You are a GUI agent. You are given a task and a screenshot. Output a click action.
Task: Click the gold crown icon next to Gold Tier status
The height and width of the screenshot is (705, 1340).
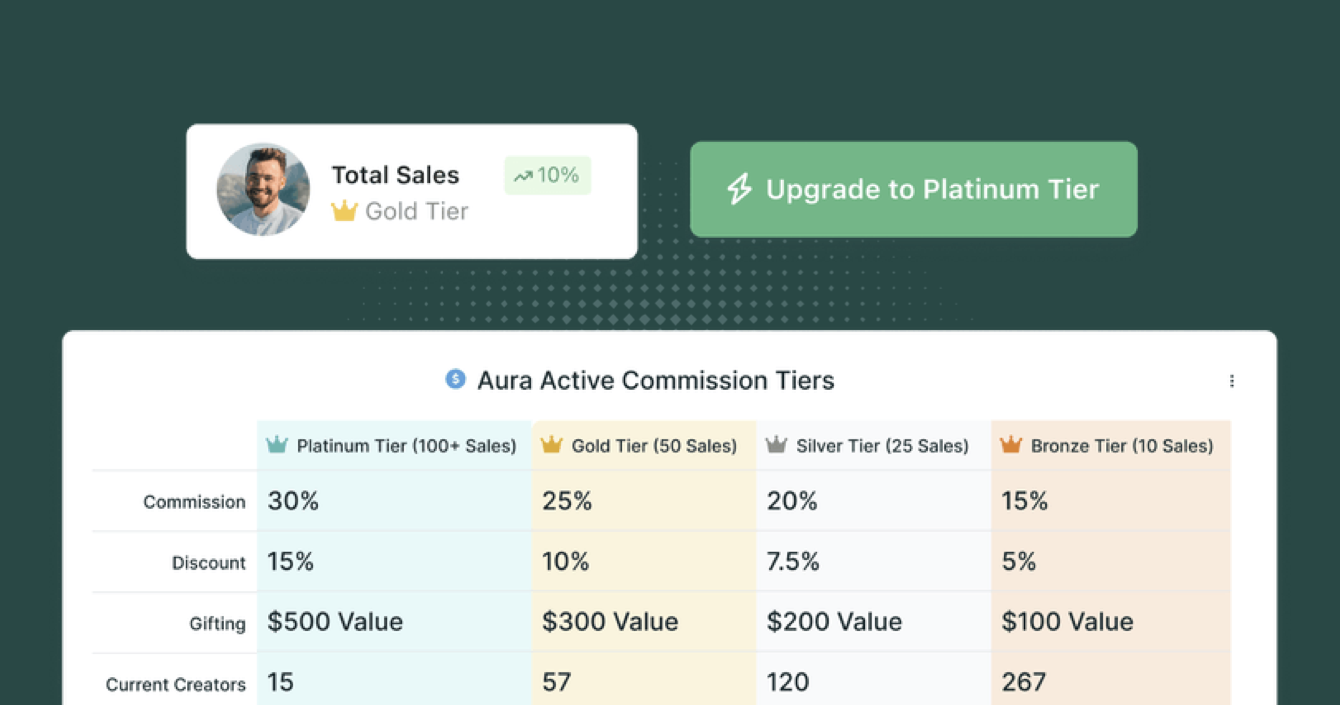(345, 211)
